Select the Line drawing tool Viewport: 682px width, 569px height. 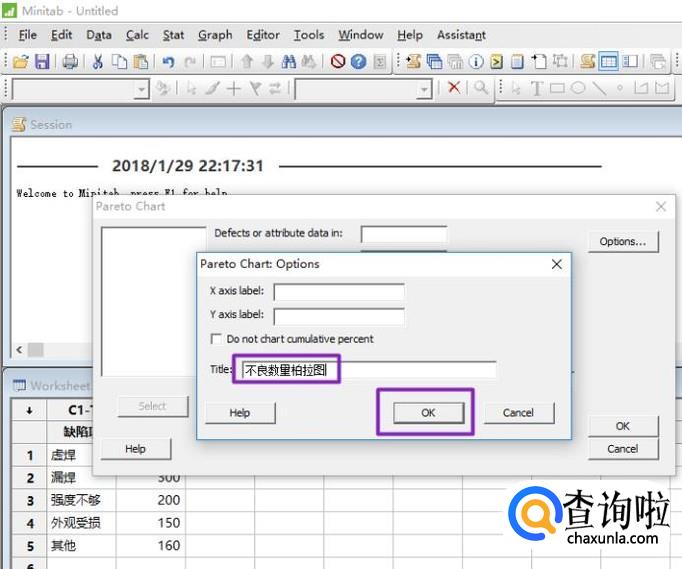[598, 88]
